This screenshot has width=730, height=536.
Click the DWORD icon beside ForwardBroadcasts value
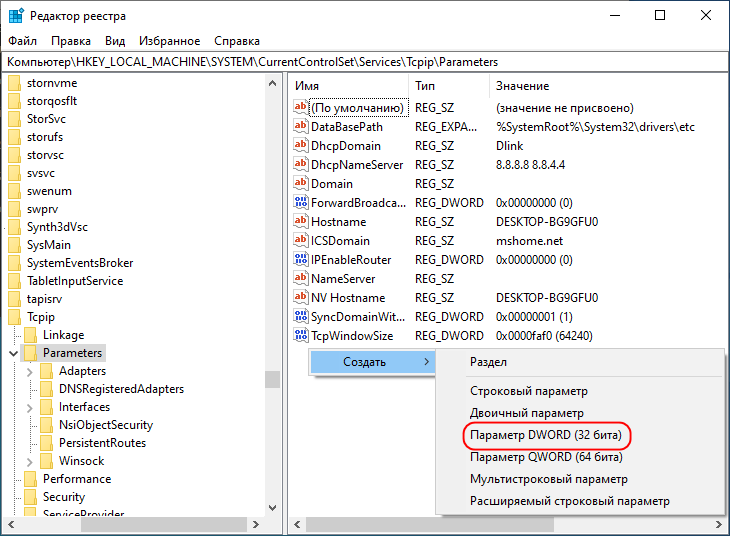coord(300,203)
